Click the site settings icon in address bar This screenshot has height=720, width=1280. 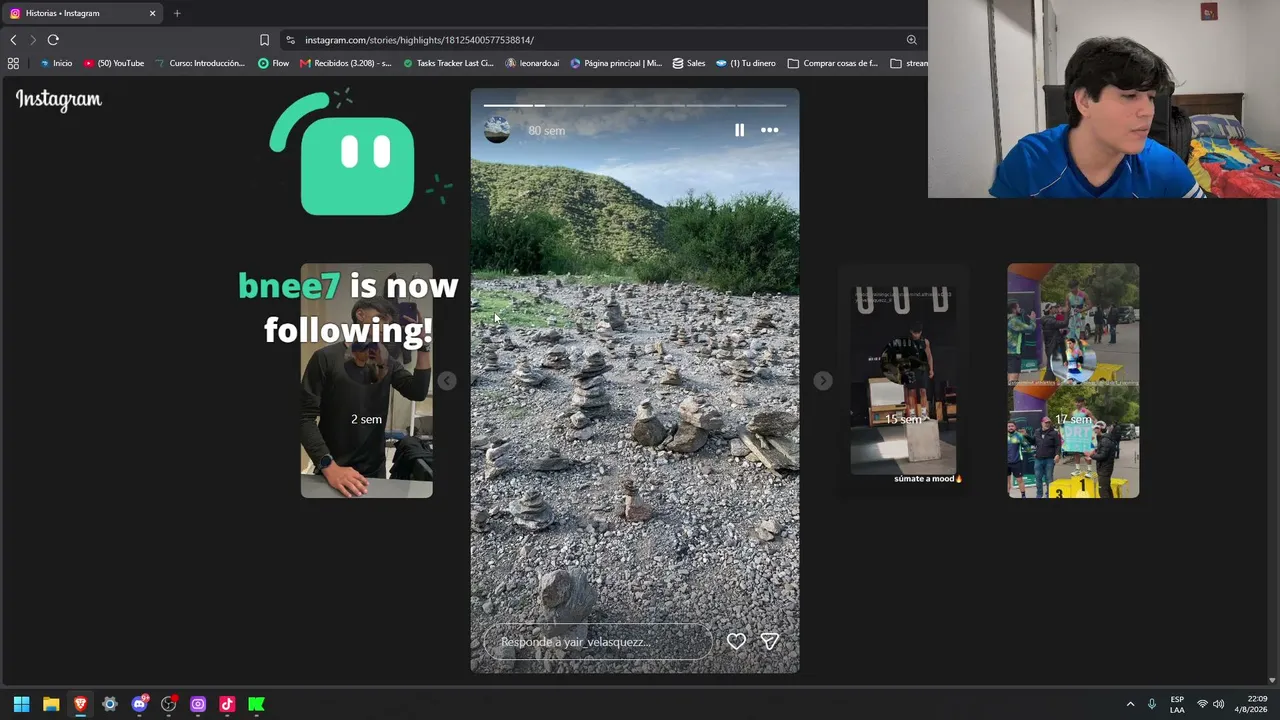pyautogui.click(x=290, y=40)
